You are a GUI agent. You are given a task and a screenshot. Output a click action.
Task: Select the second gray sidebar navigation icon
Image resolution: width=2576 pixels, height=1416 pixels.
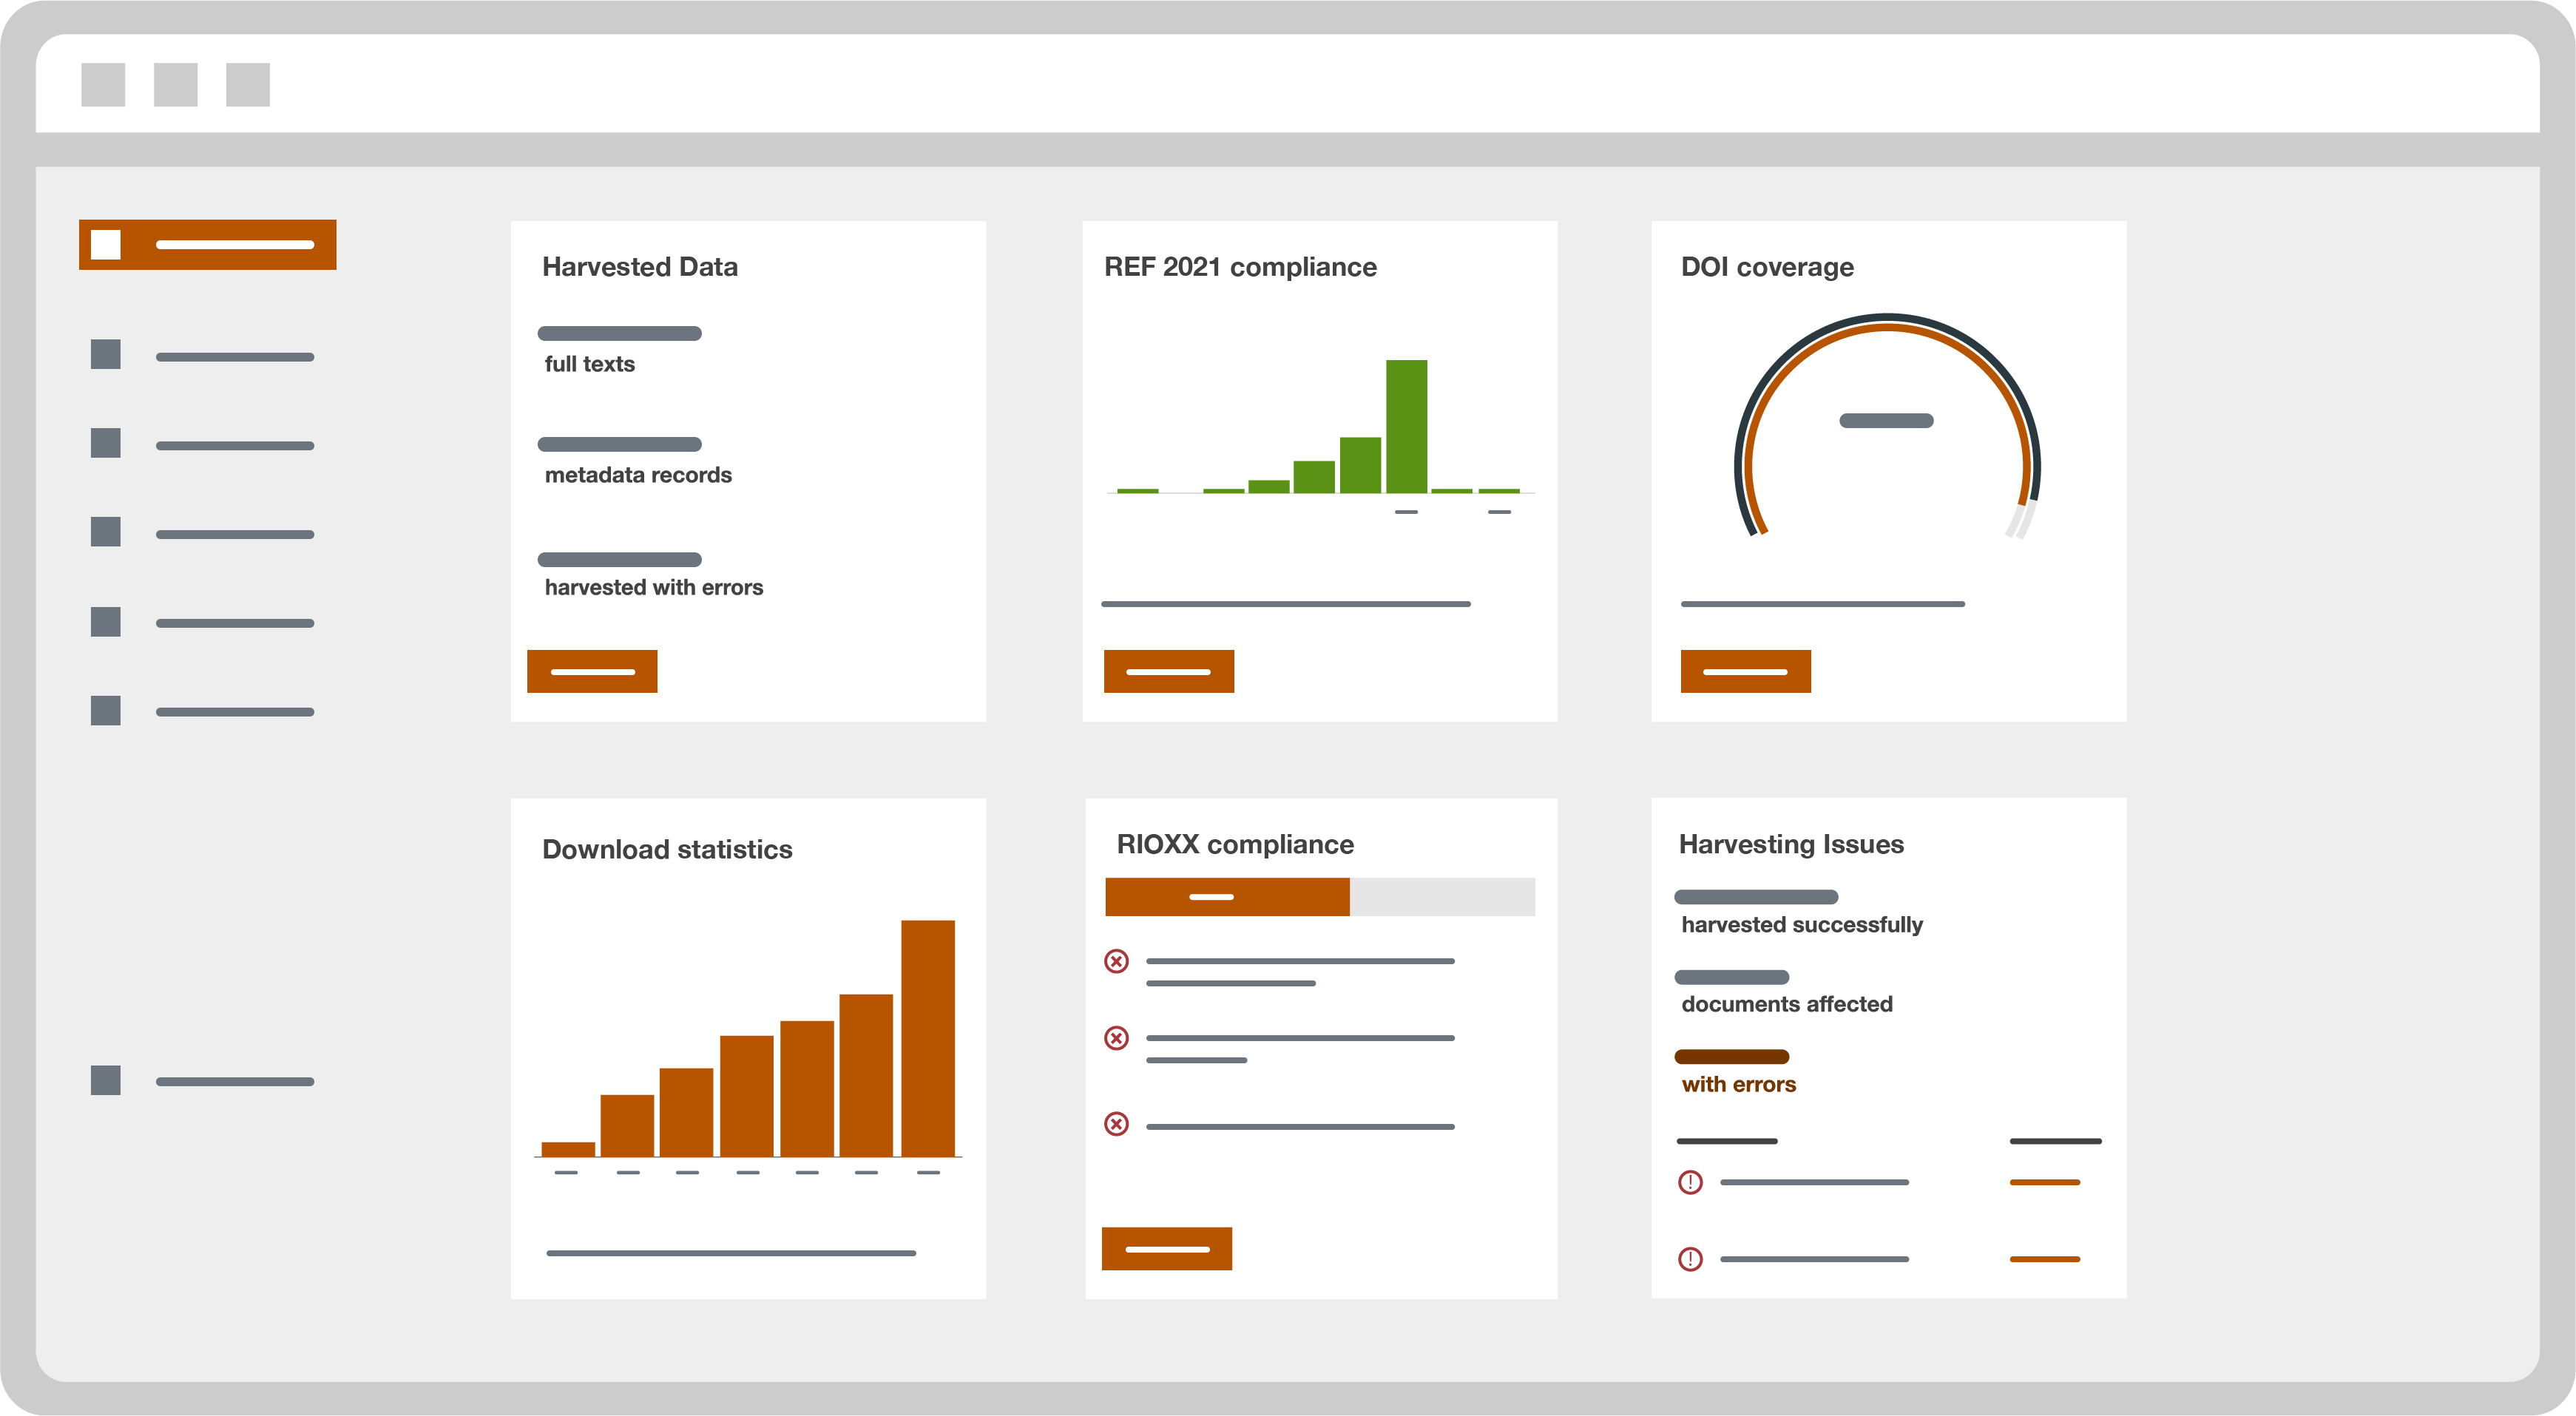point(105,444)
